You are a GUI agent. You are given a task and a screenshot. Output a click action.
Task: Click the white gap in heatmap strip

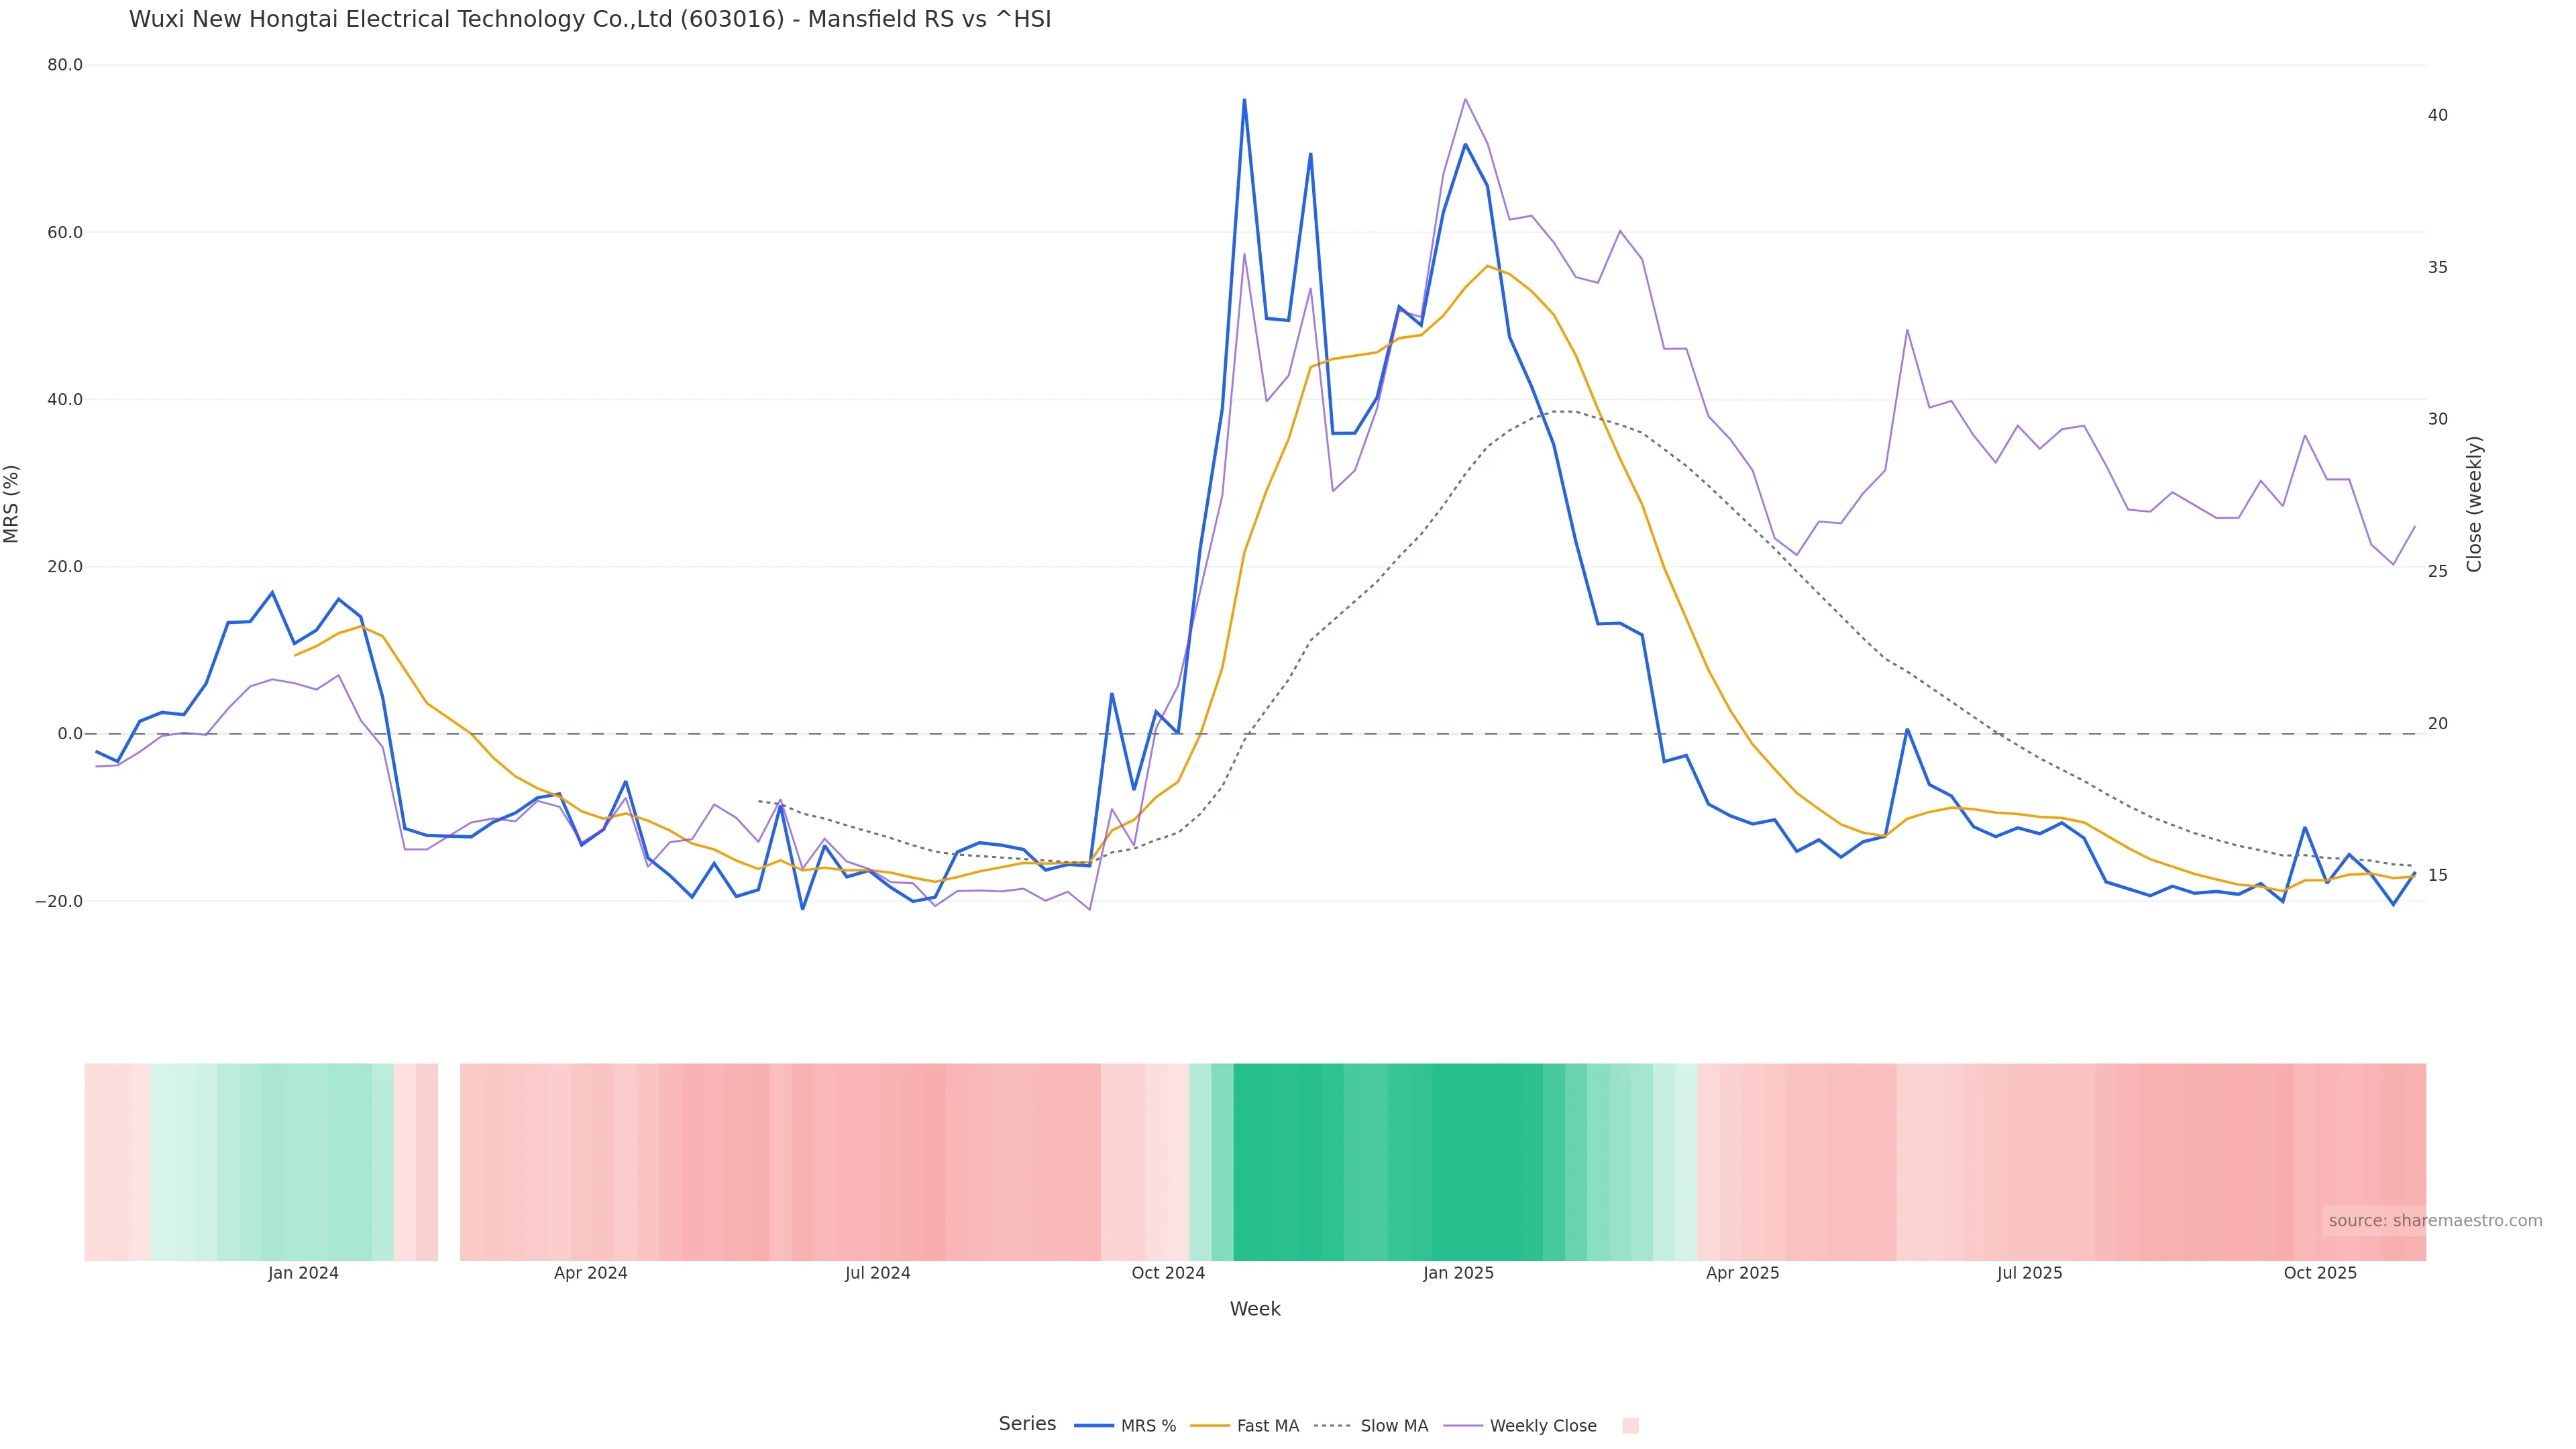coord(449,1162)
